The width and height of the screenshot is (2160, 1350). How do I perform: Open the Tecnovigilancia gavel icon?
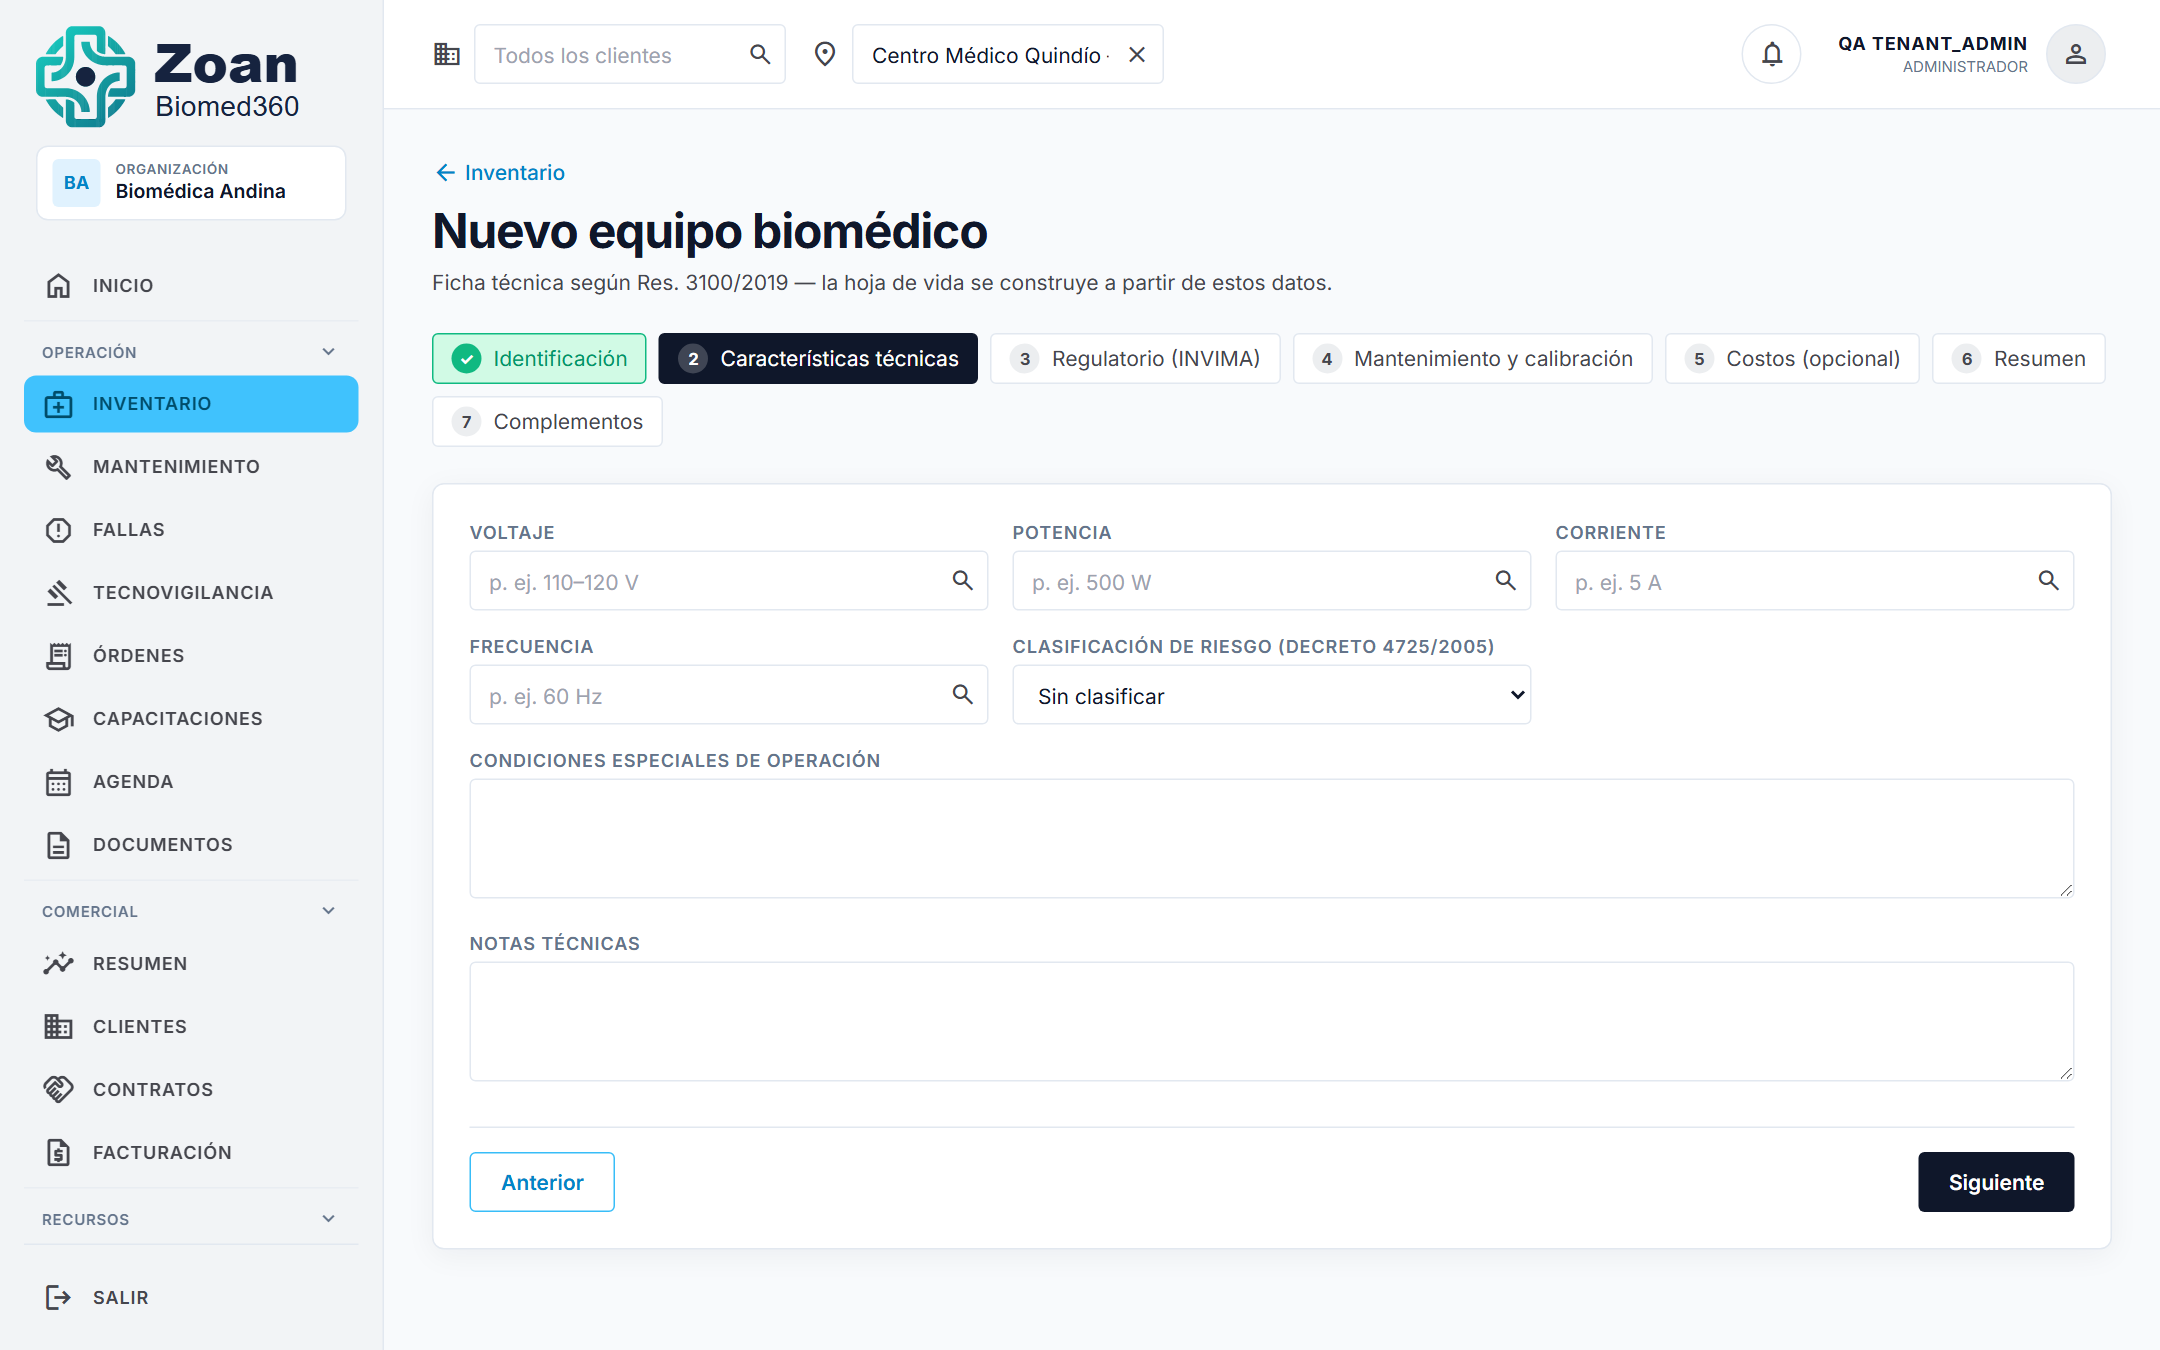pos(59,593)
